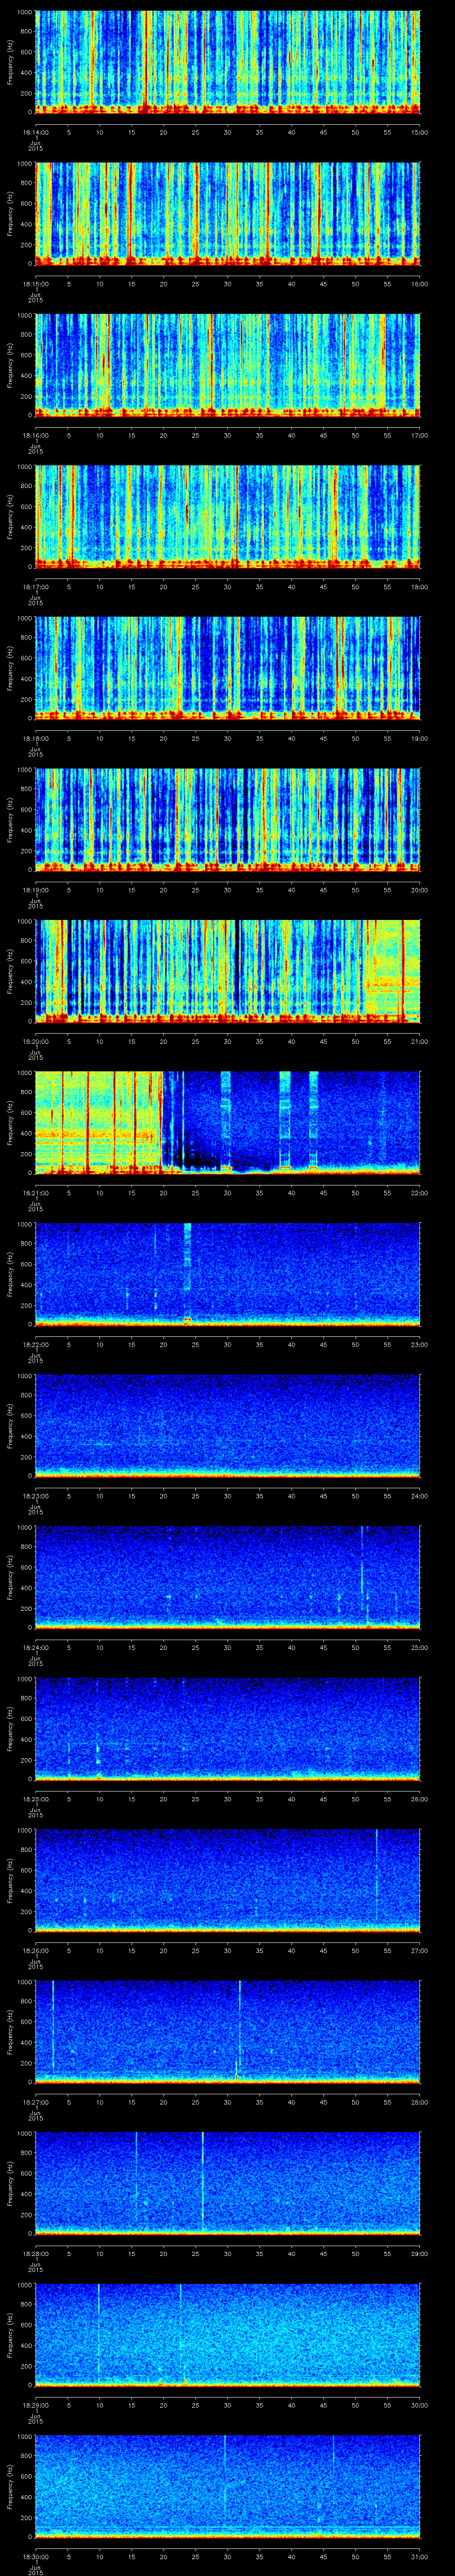Select the 18:22:00 time axis label
The image size is (455, 2576).
[x=35, y=1344]
